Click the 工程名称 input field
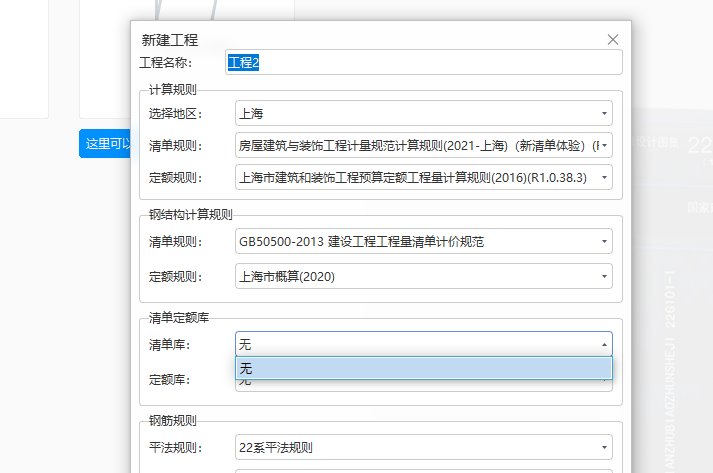713x473 pixels. (424, 62)
